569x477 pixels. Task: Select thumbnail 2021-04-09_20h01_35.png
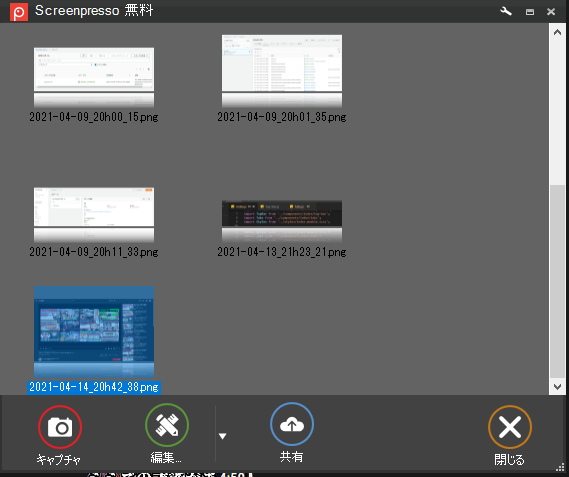tap(282, 71)
